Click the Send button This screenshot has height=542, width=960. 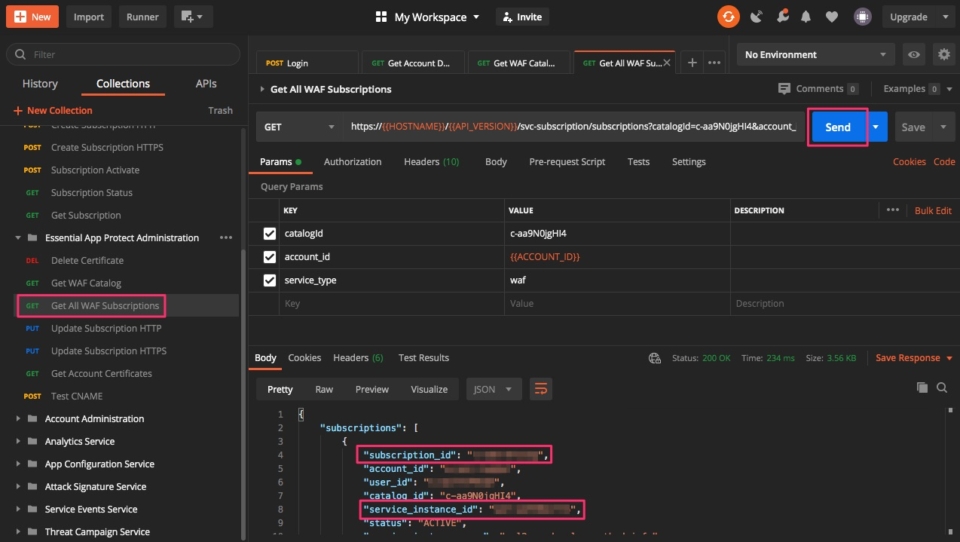(838, 127)
